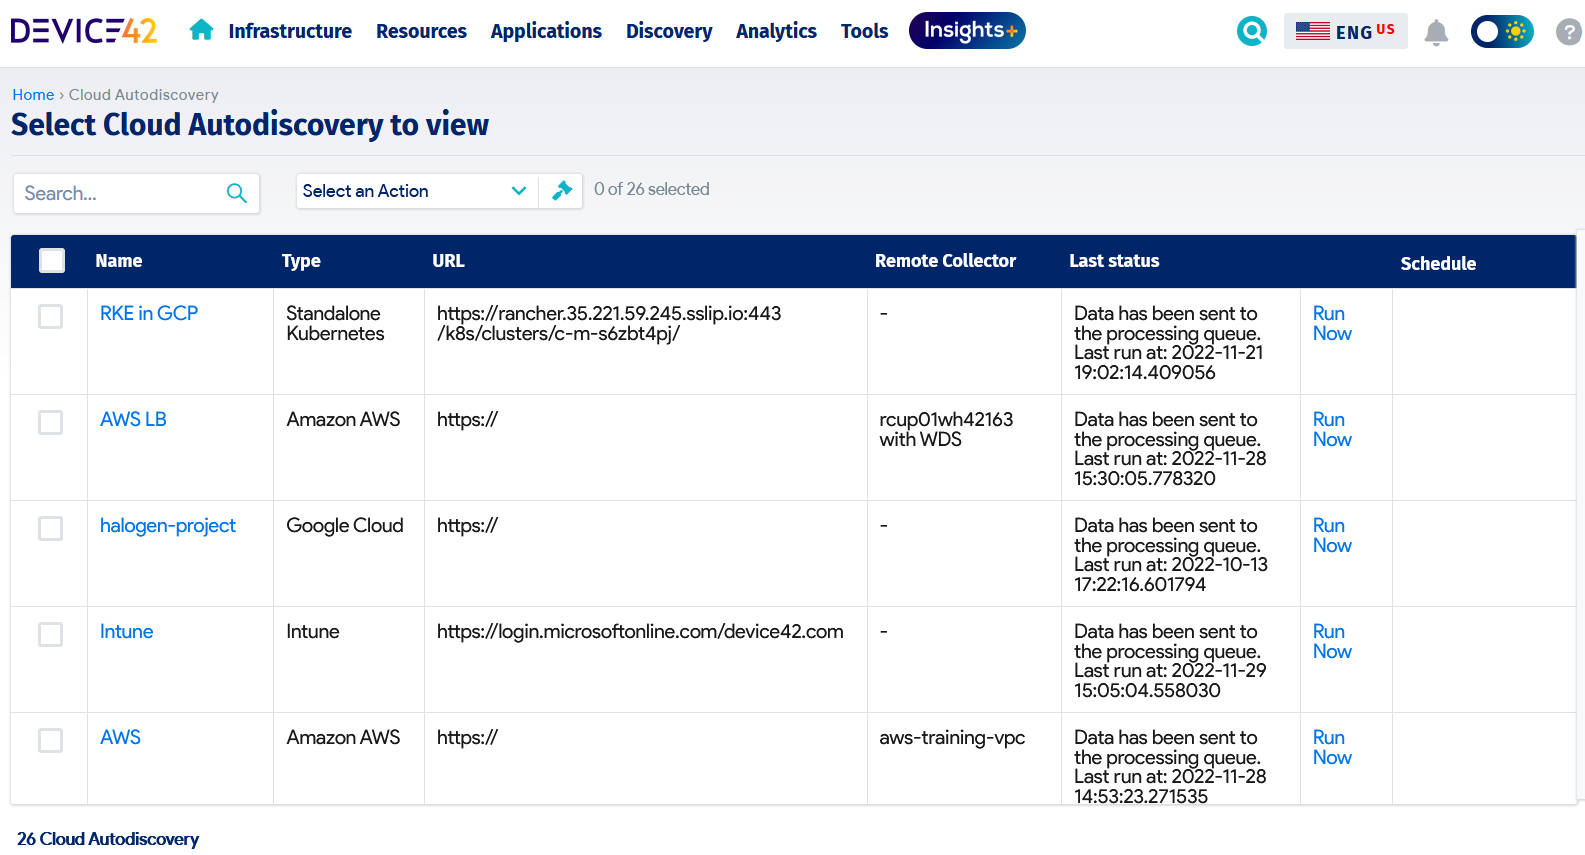The image size is (1585, 855).
Task: Sort by URL column header
Action: pyautogui.click(x=448, y=261)
